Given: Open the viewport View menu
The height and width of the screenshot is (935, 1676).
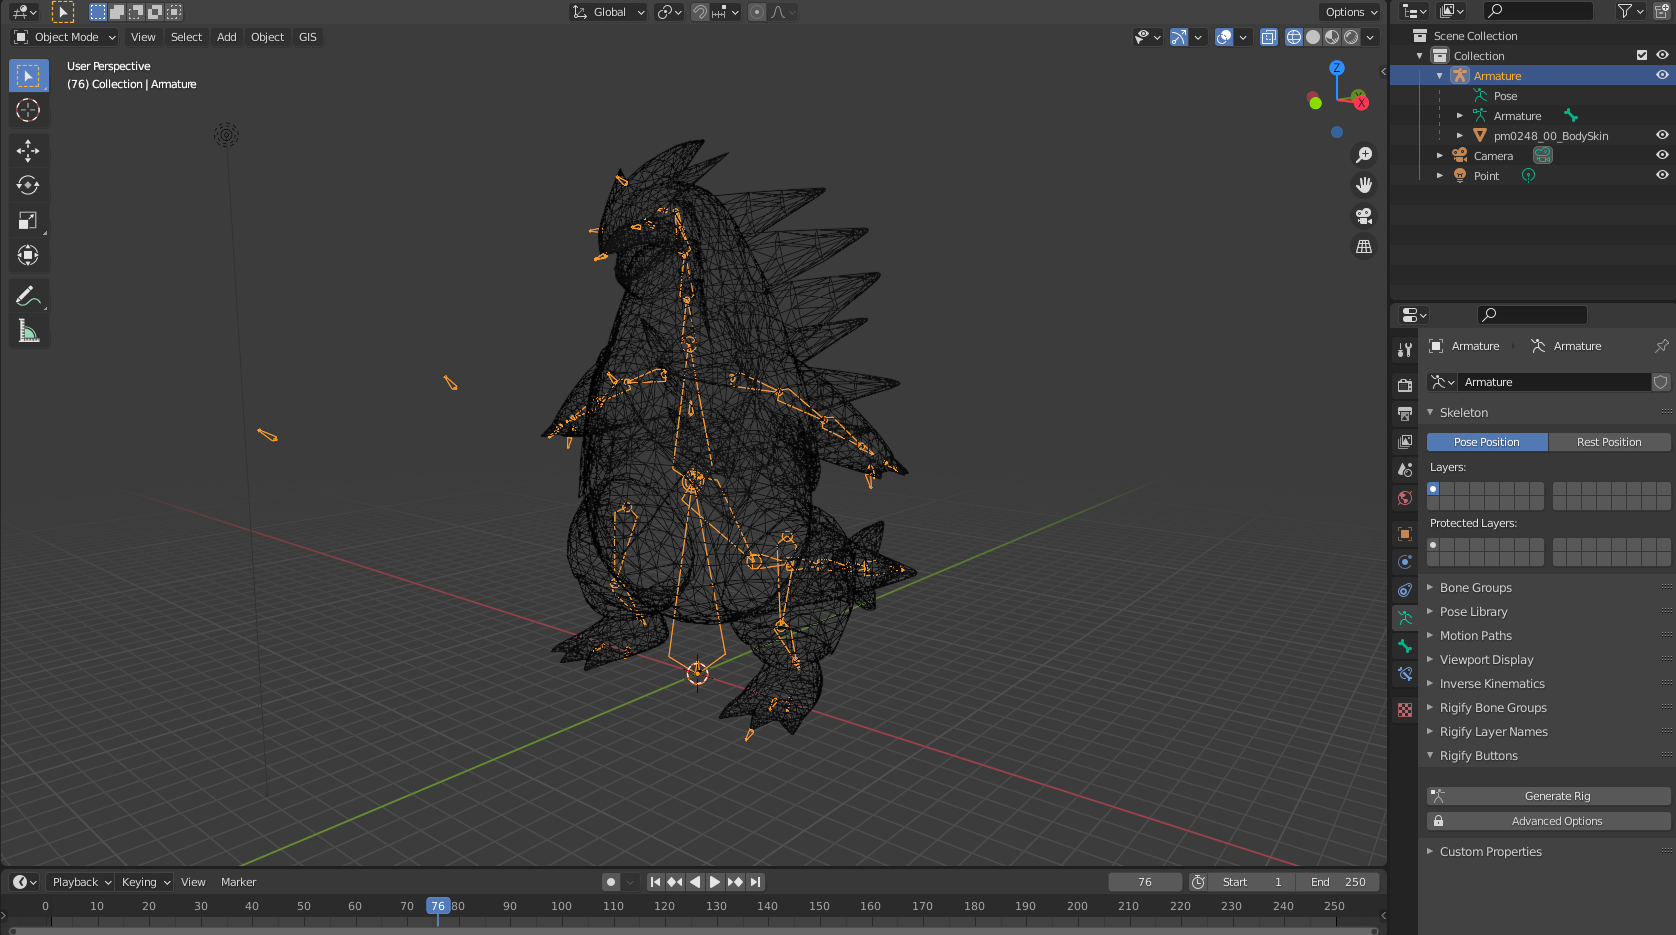Looking at the screenshot, I should coord(143,37).
